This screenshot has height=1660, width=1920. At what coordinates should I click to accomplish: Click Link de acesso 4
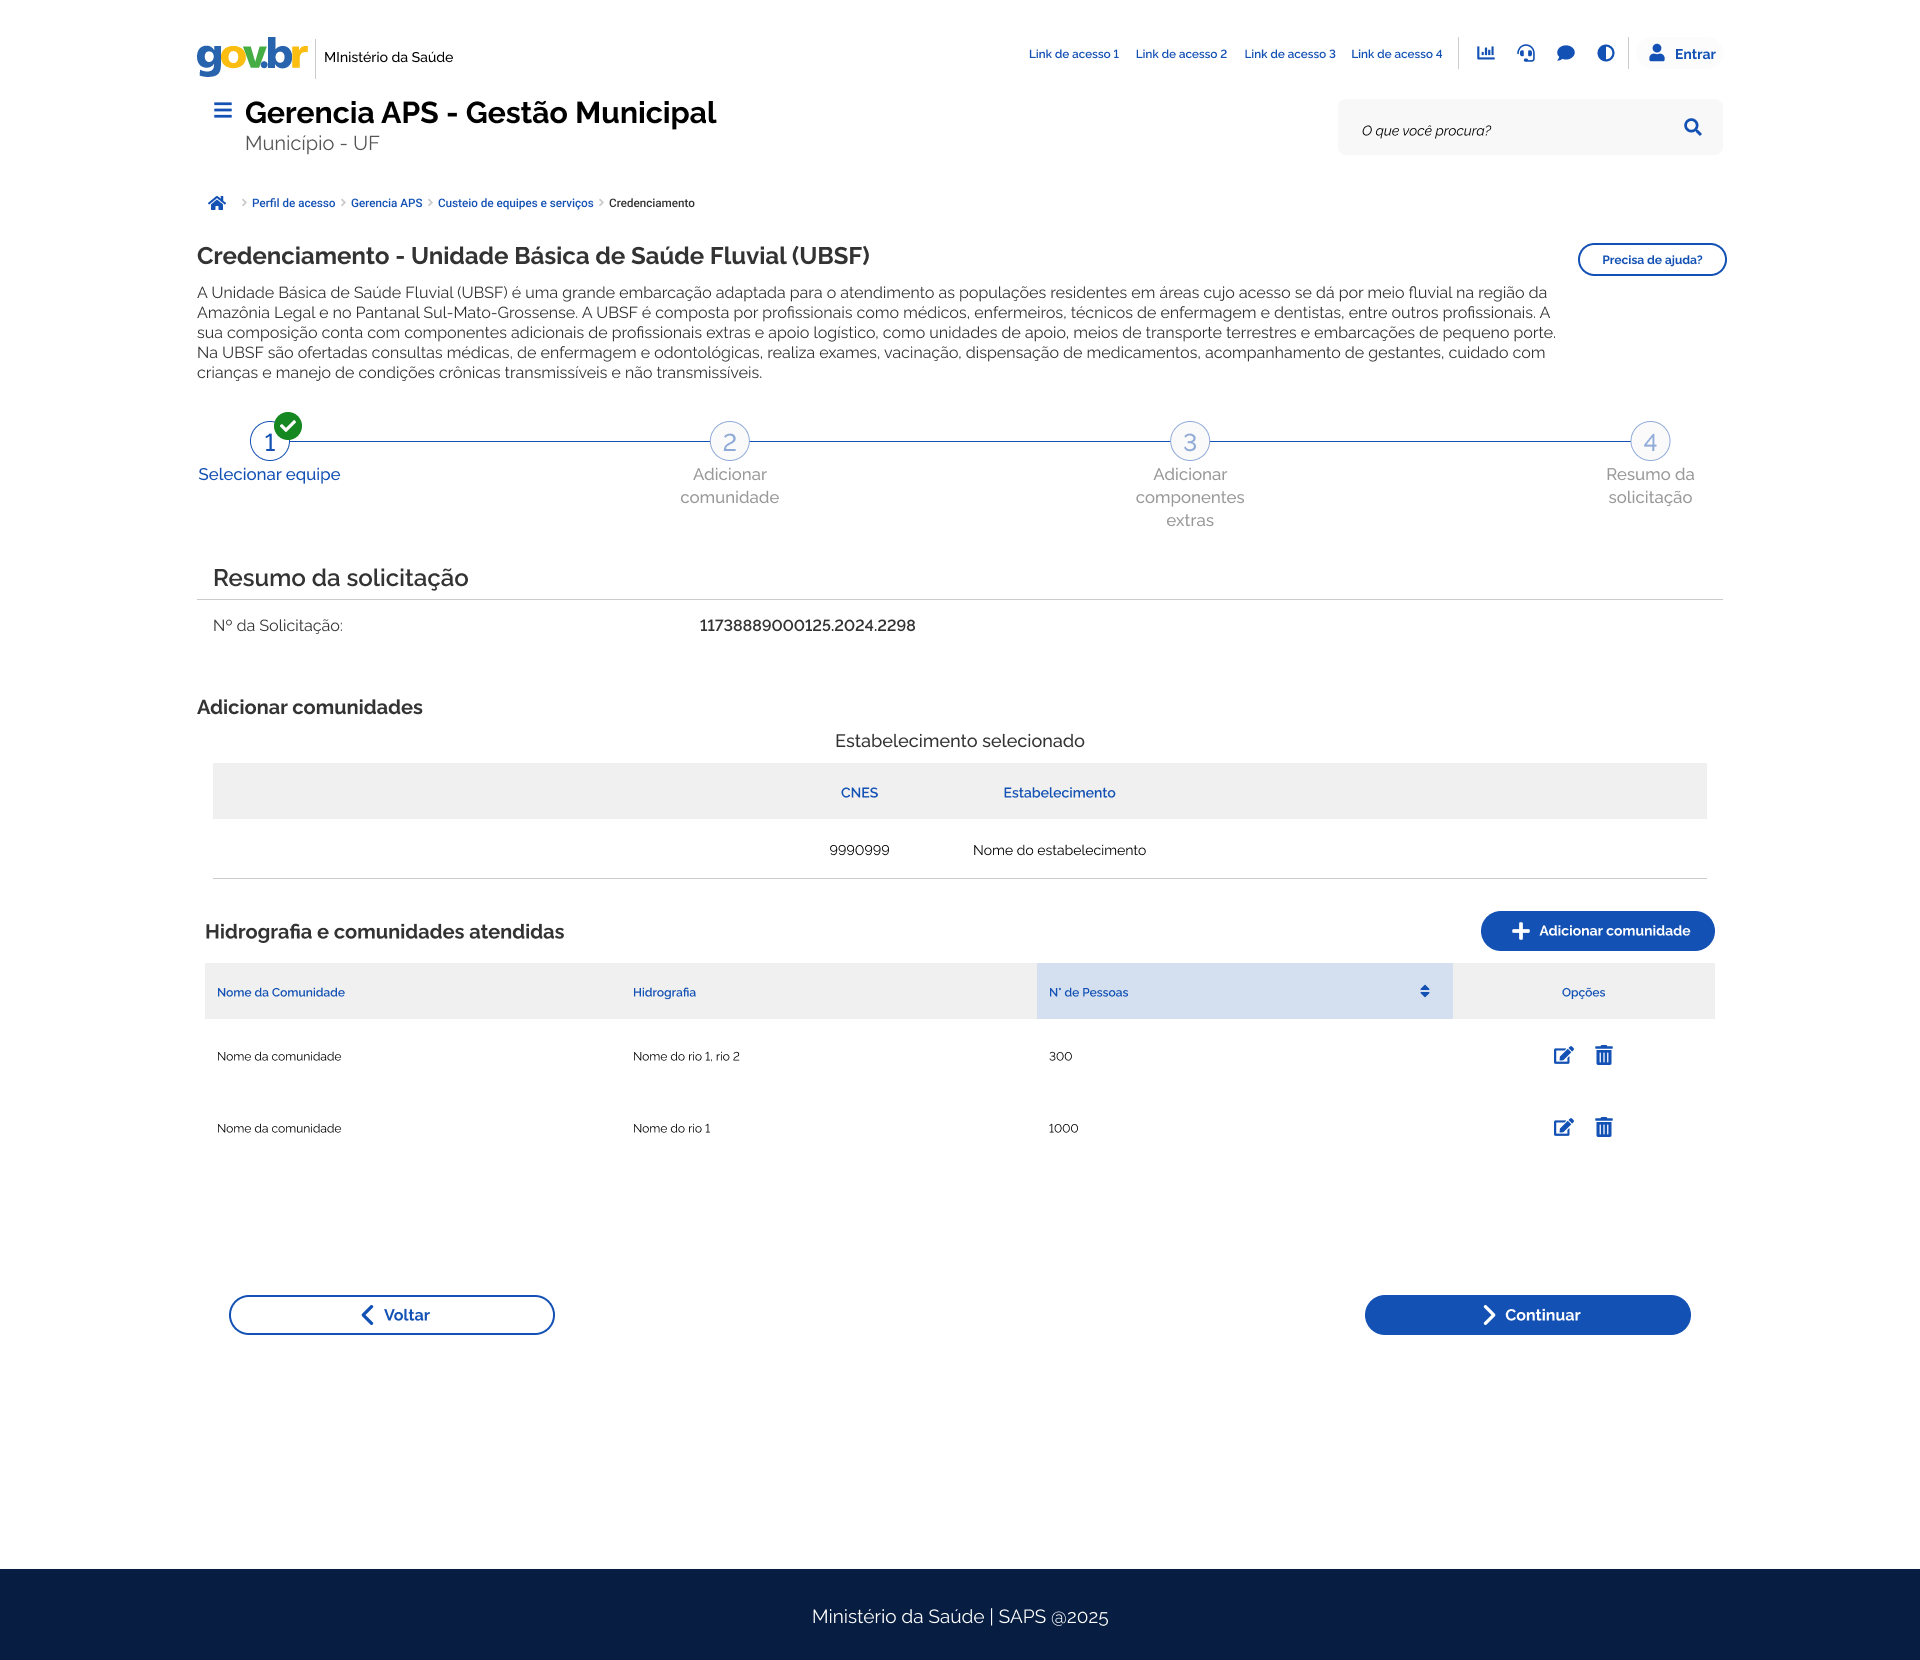coord(1397,54)
